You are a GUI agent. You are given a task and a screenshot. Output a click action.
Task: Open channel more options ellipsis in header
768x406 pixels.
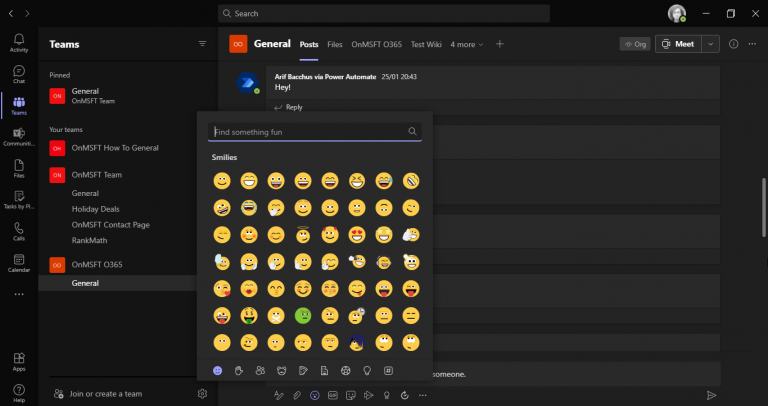(x=752, y=44)
